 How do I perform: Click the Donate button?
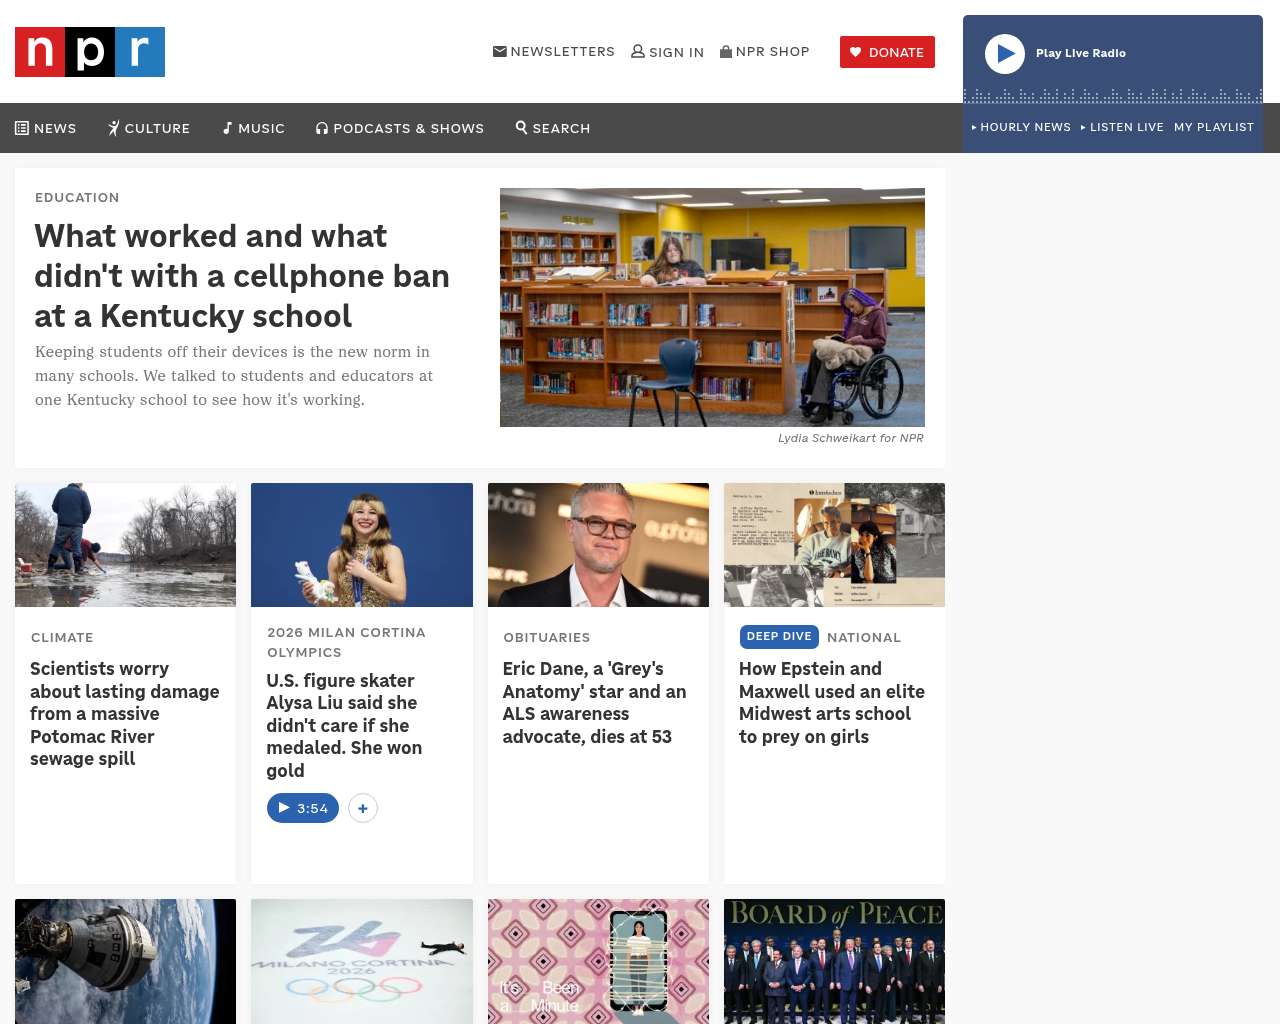pos(887,52)
